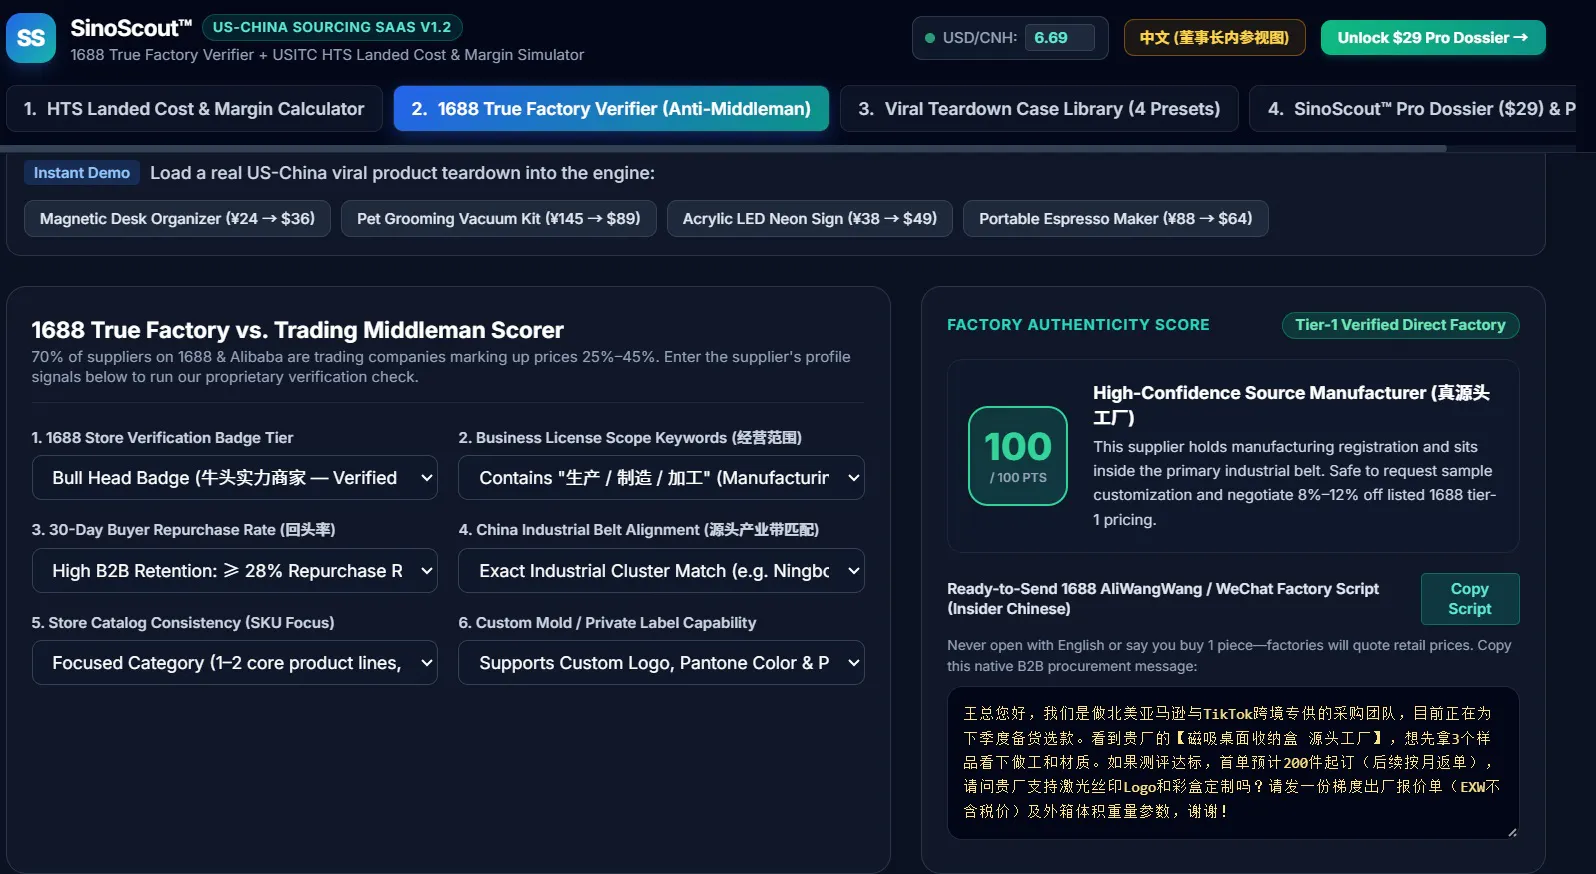Image resolution: width=1596 pixels, height=874 pixels.
Task: Open Business License Scope Keywords dropdown
Action: coord(661,478)
